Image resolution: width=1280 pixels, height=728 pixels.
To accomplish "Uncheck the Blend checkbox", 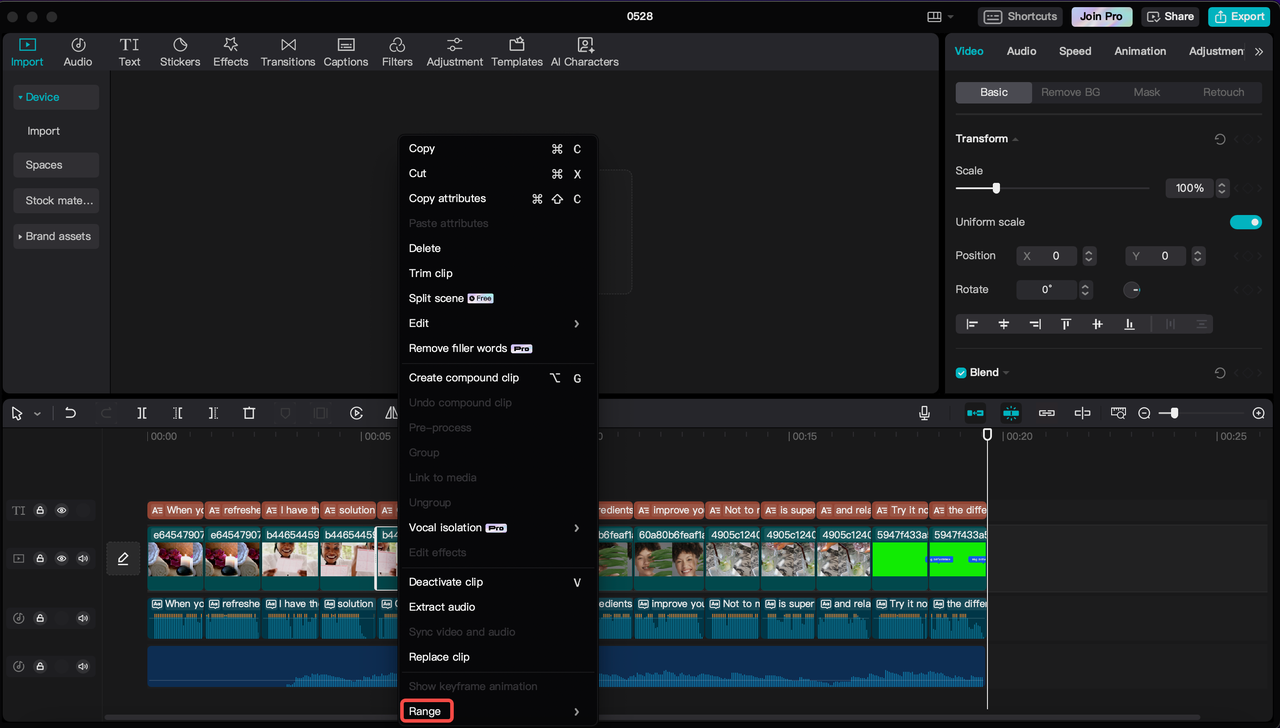I will (961, 372).
